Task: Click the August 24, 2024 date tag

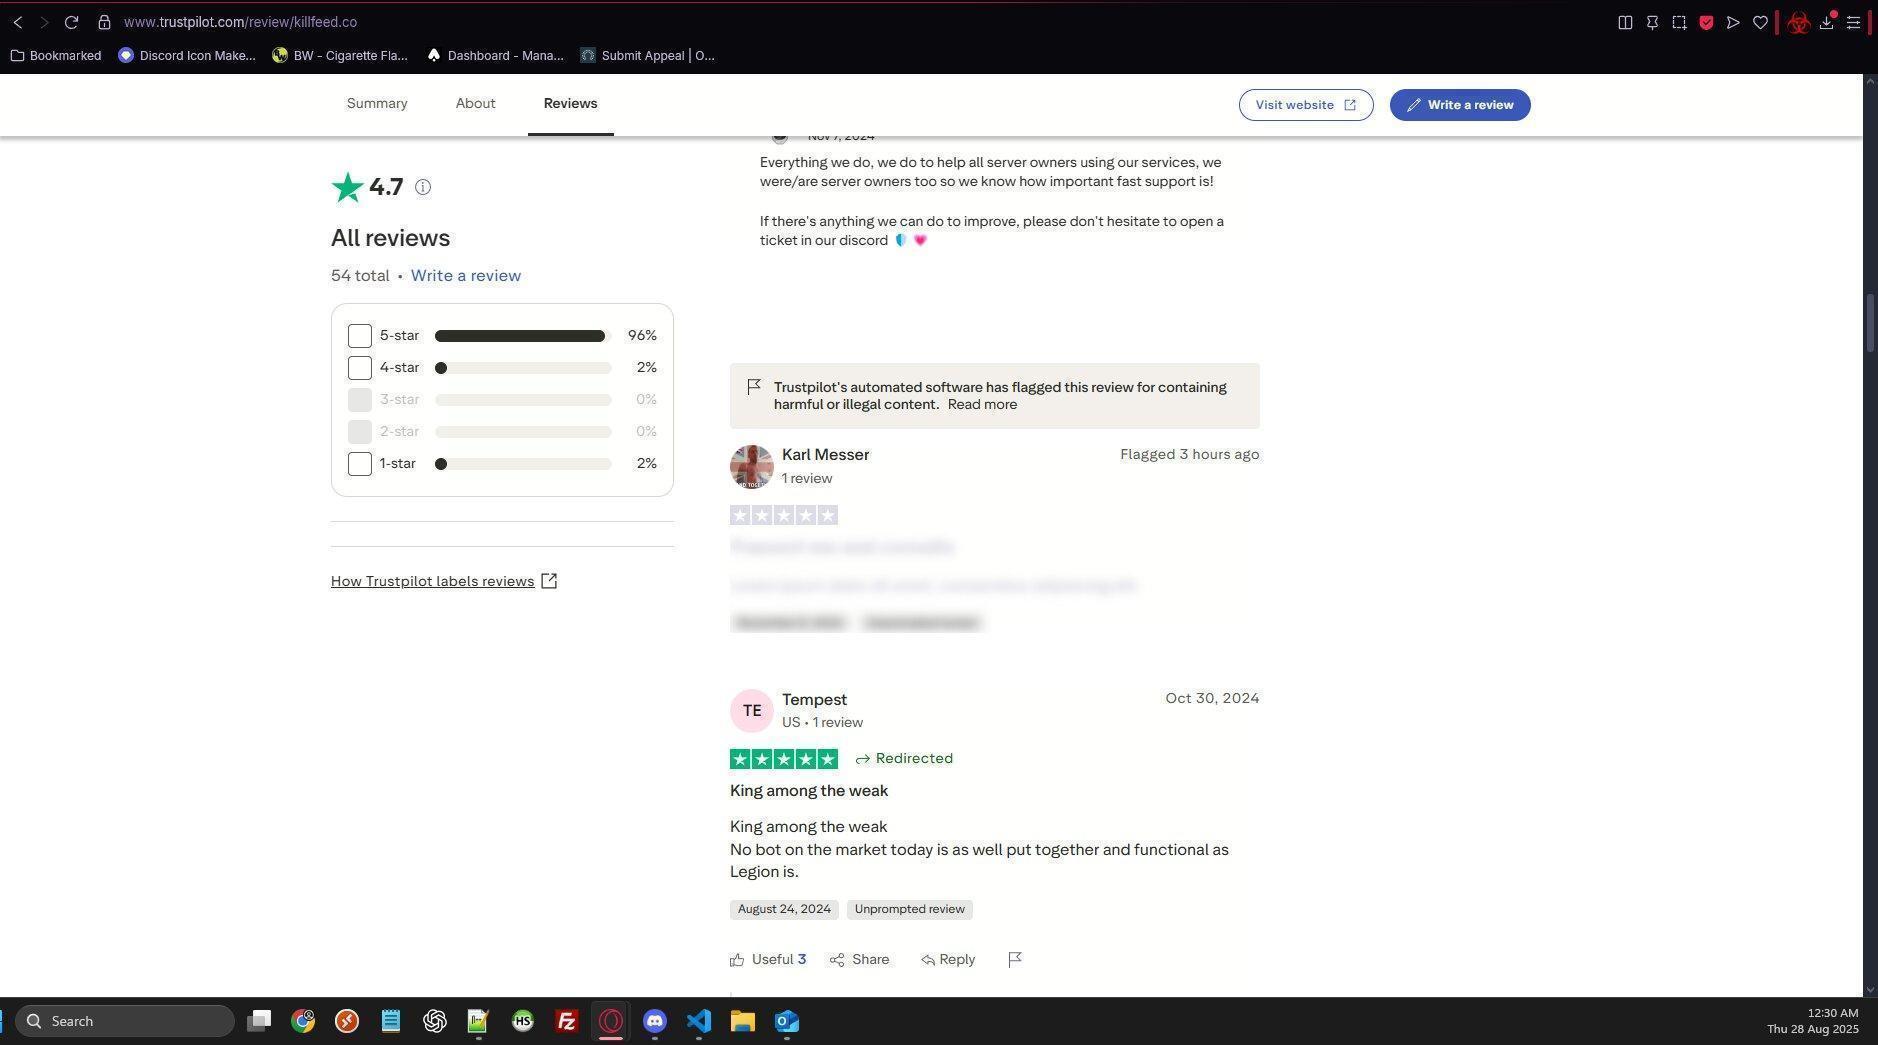Action: point(784,910)
